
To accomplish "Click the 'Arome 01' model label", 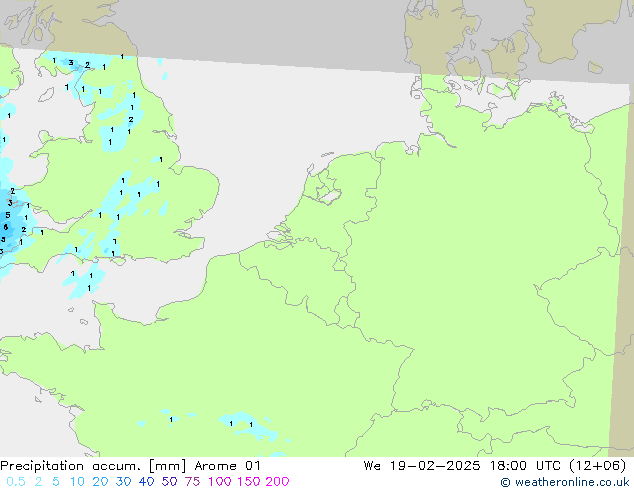I will coord(227,466).
